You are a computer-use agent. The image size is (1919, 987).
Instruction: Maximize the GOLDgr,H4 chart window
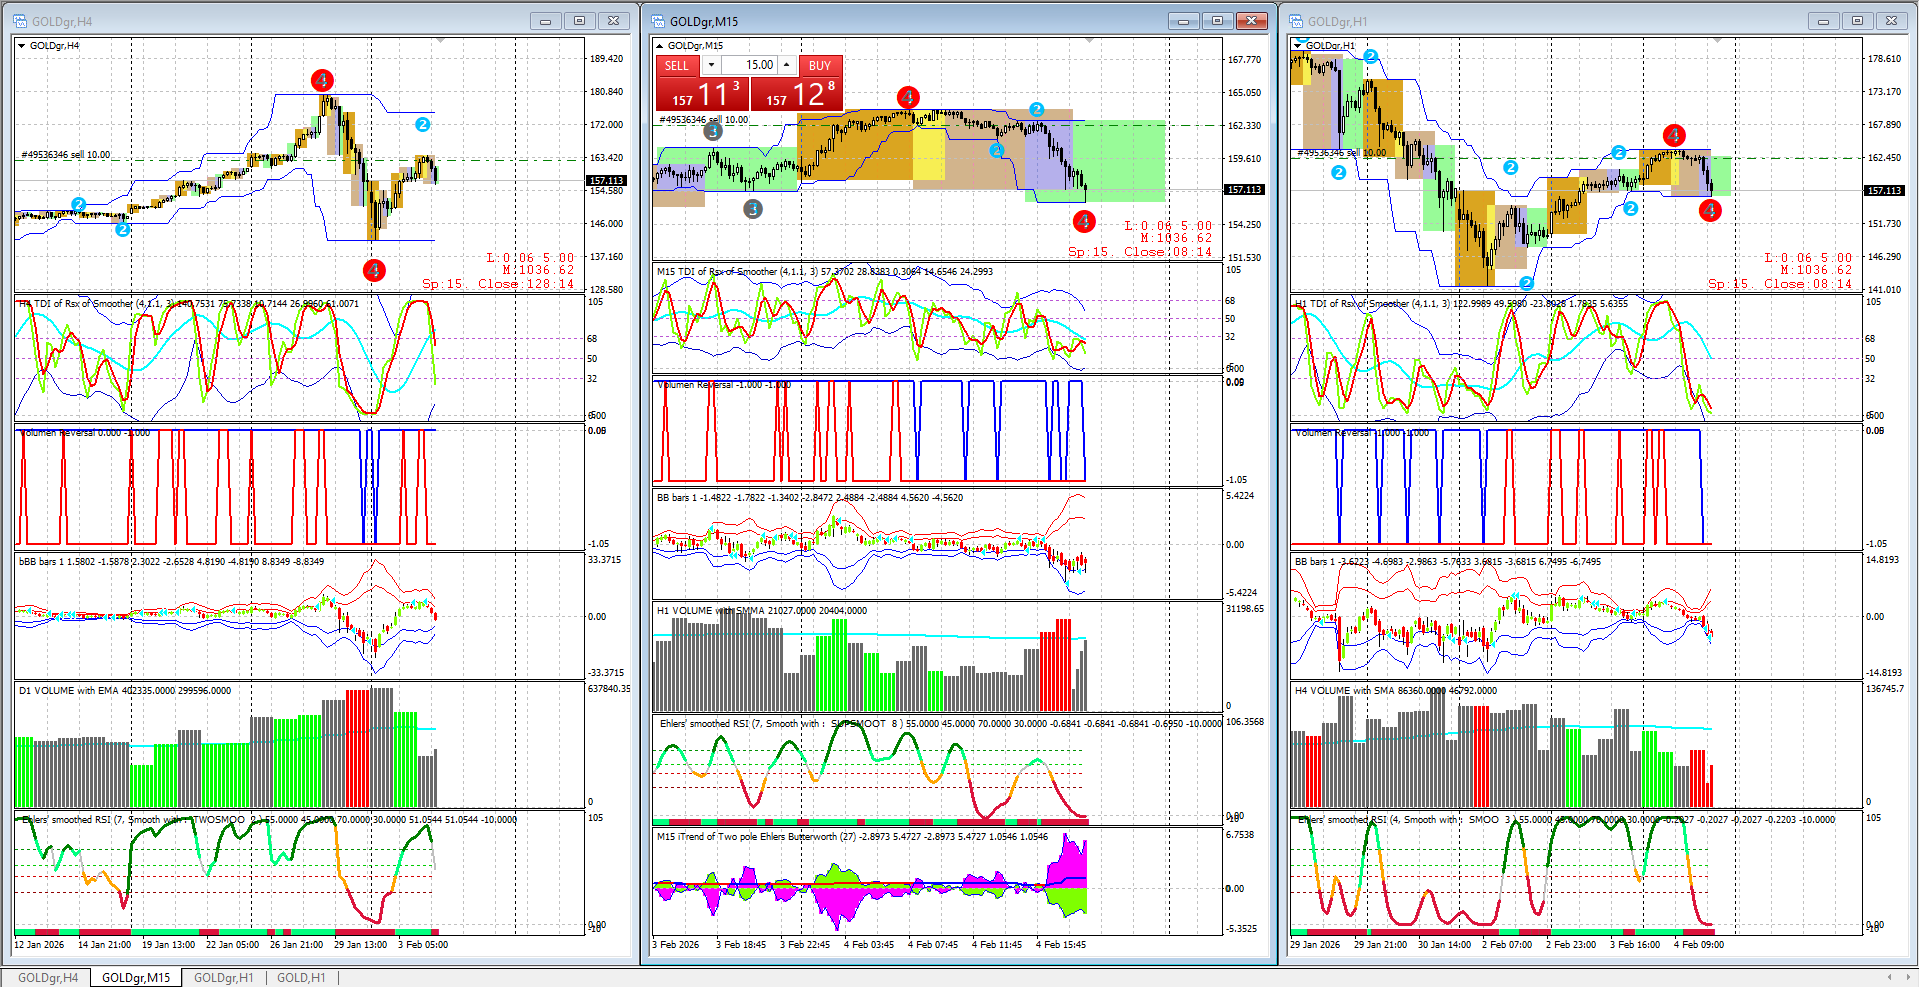[x=579, y=21]
